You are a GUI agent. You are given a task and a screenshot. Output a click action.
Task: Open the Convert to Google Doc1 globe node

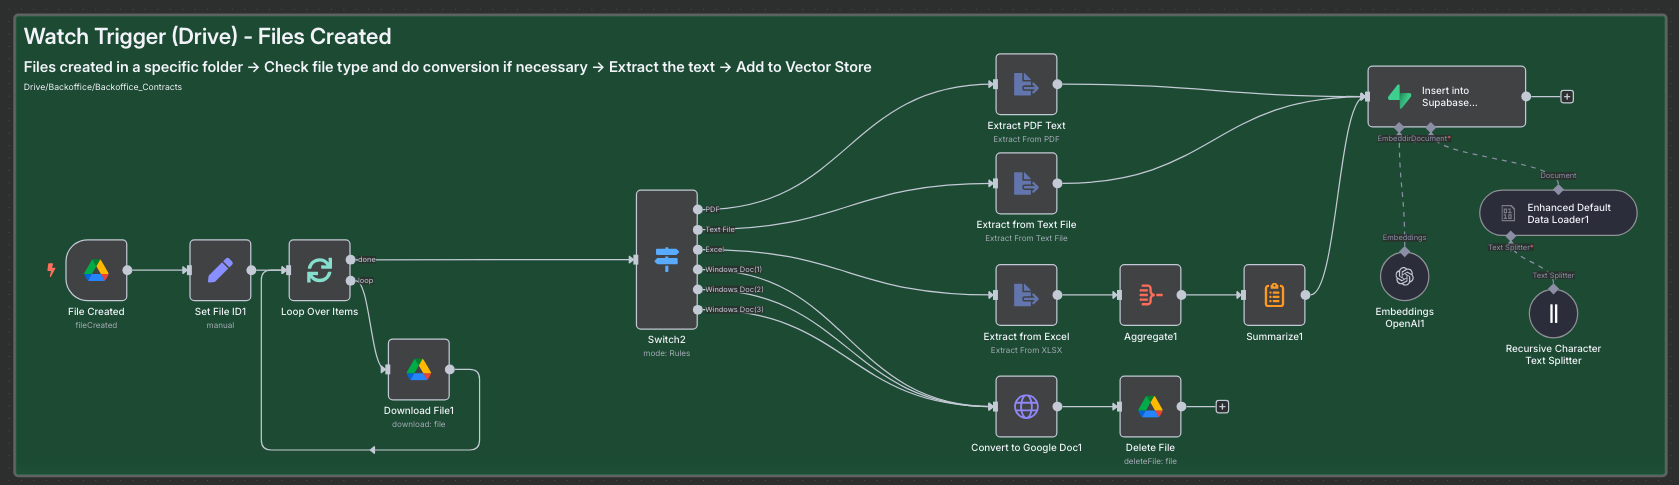point(1026,406)
